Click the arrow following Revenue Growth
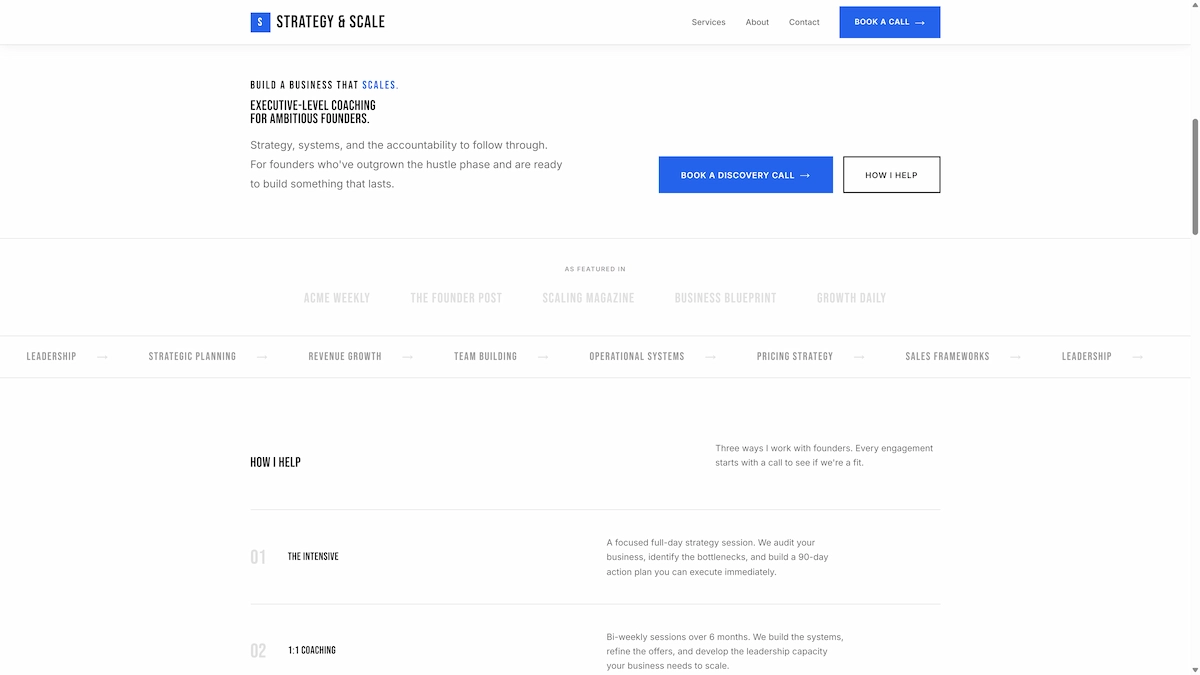Image resolution: width=1200 pixels, height=675 pixels. point(407,356)
